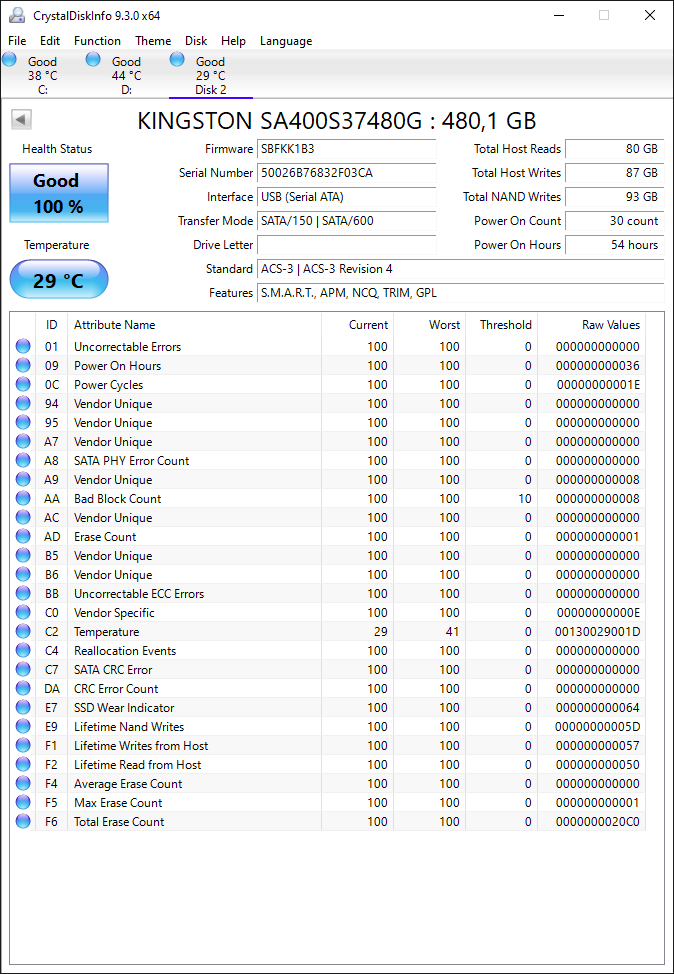Click status orb for Reallocation Events row

(x=23, y=650)
